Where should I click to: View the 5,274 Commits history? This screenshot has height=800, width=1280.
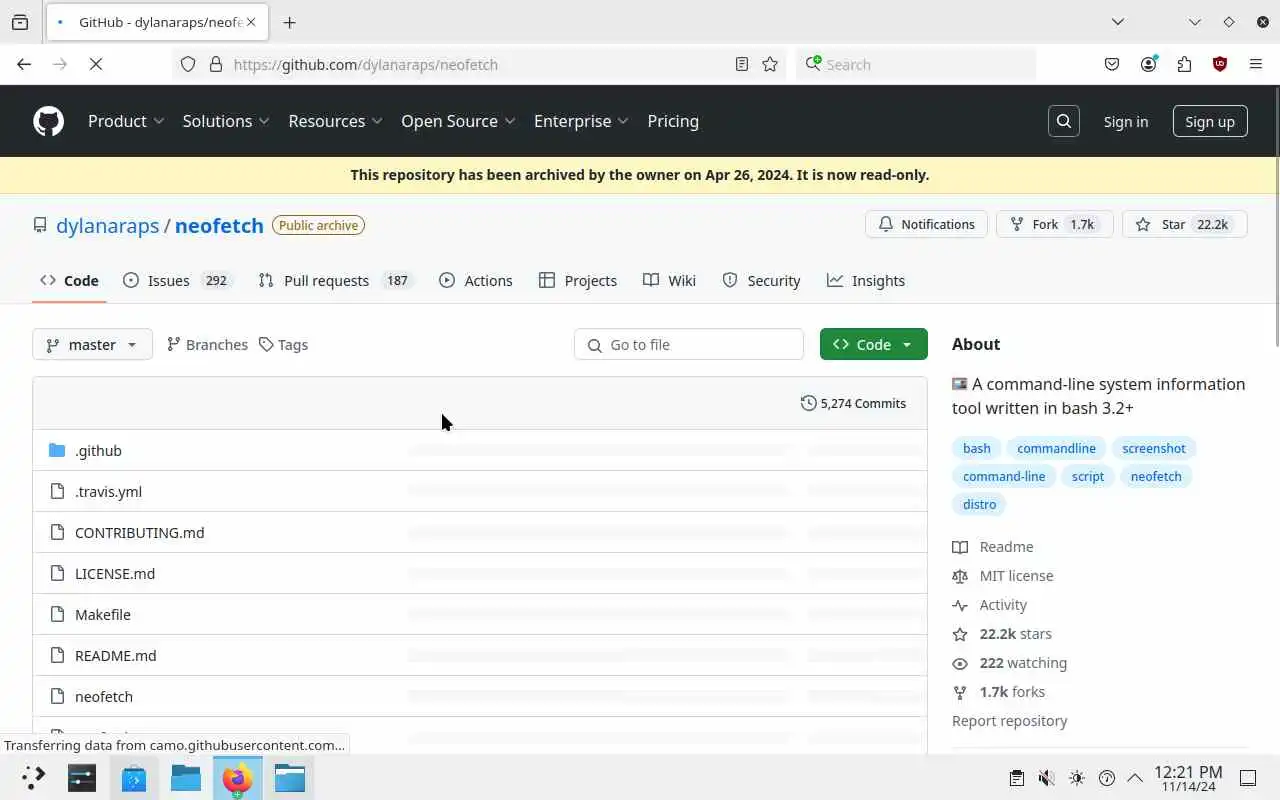click(x=853, y=403)
